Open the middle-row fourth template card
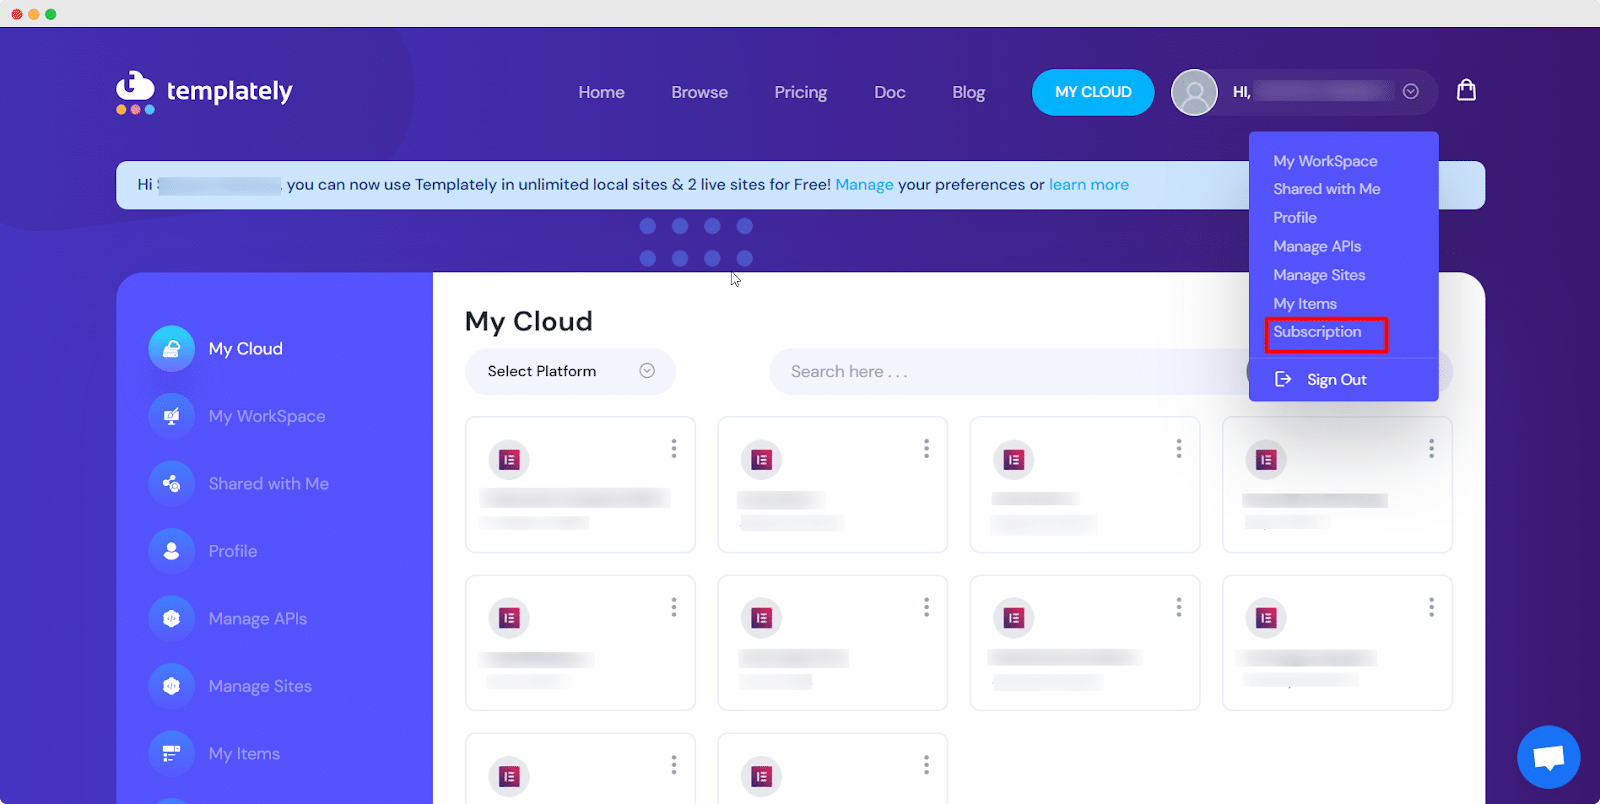The height and width of the screenshot is (804, 1600). pos(1337,643)
